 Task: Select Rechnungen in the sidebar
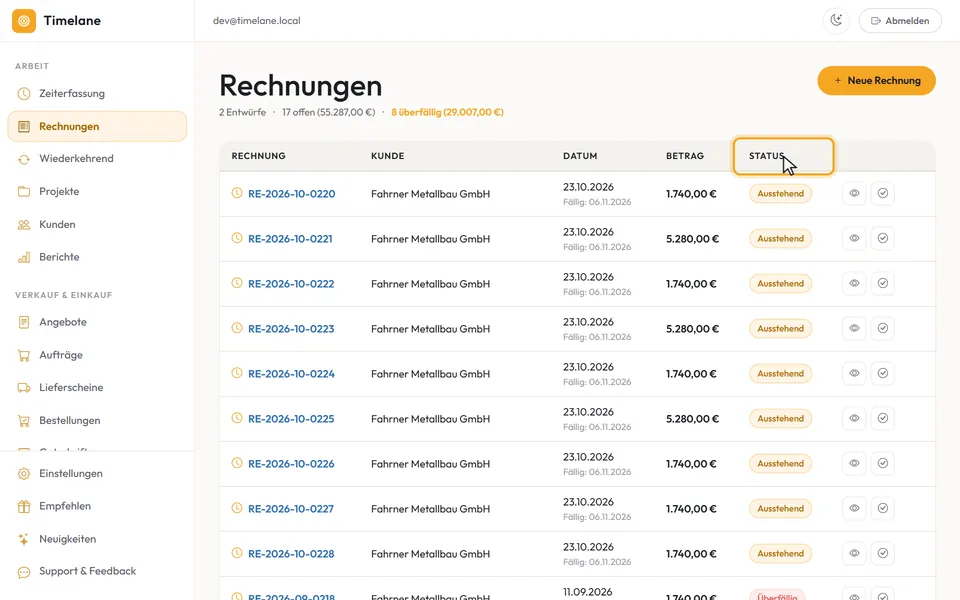coord(97,126)
